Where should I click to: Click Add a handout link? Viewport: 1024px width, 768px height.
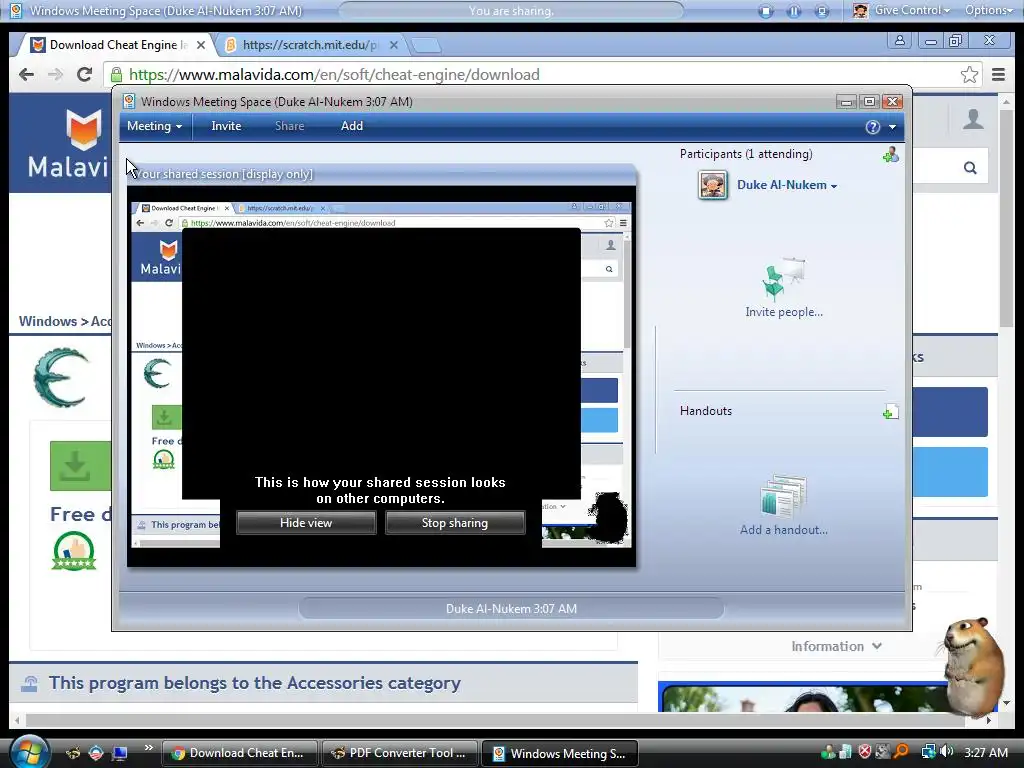click(784, 530)
